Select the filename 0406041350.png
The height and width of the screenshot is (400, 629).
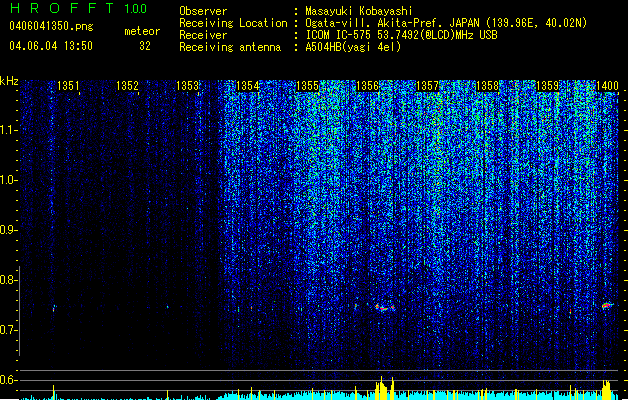[51, 26]
